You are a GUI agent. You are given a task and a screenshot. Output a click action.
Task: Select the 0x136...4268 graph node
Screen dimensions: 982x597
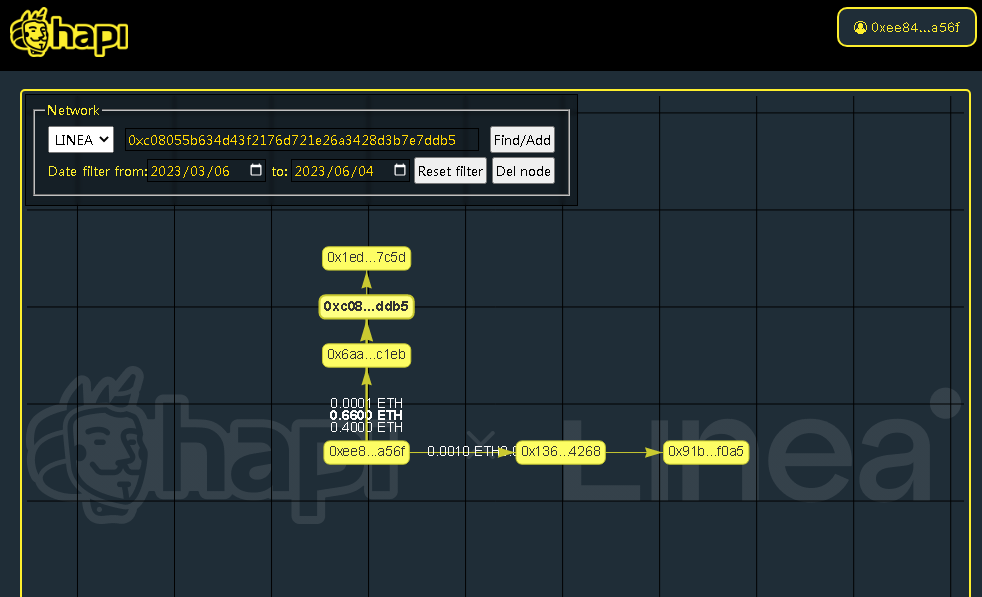pyautogui.click(x=561, y=452)
